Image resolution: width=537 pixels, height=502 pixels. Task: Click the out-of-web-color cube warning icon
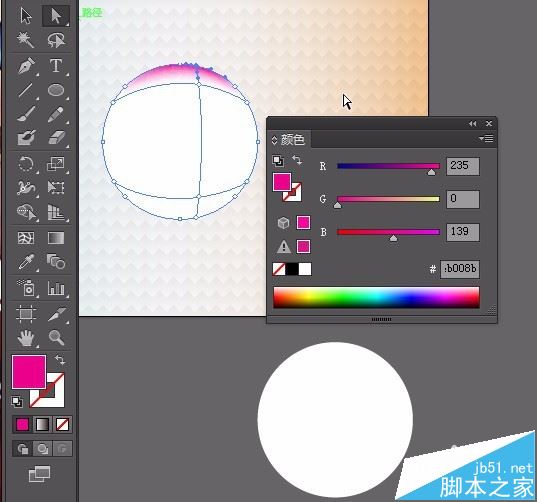(x=283, y=223)
